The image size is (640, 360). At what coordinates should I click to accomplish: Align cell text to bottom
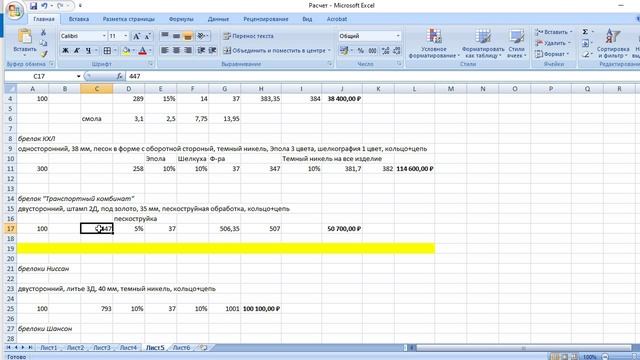[x=188, y=36]
